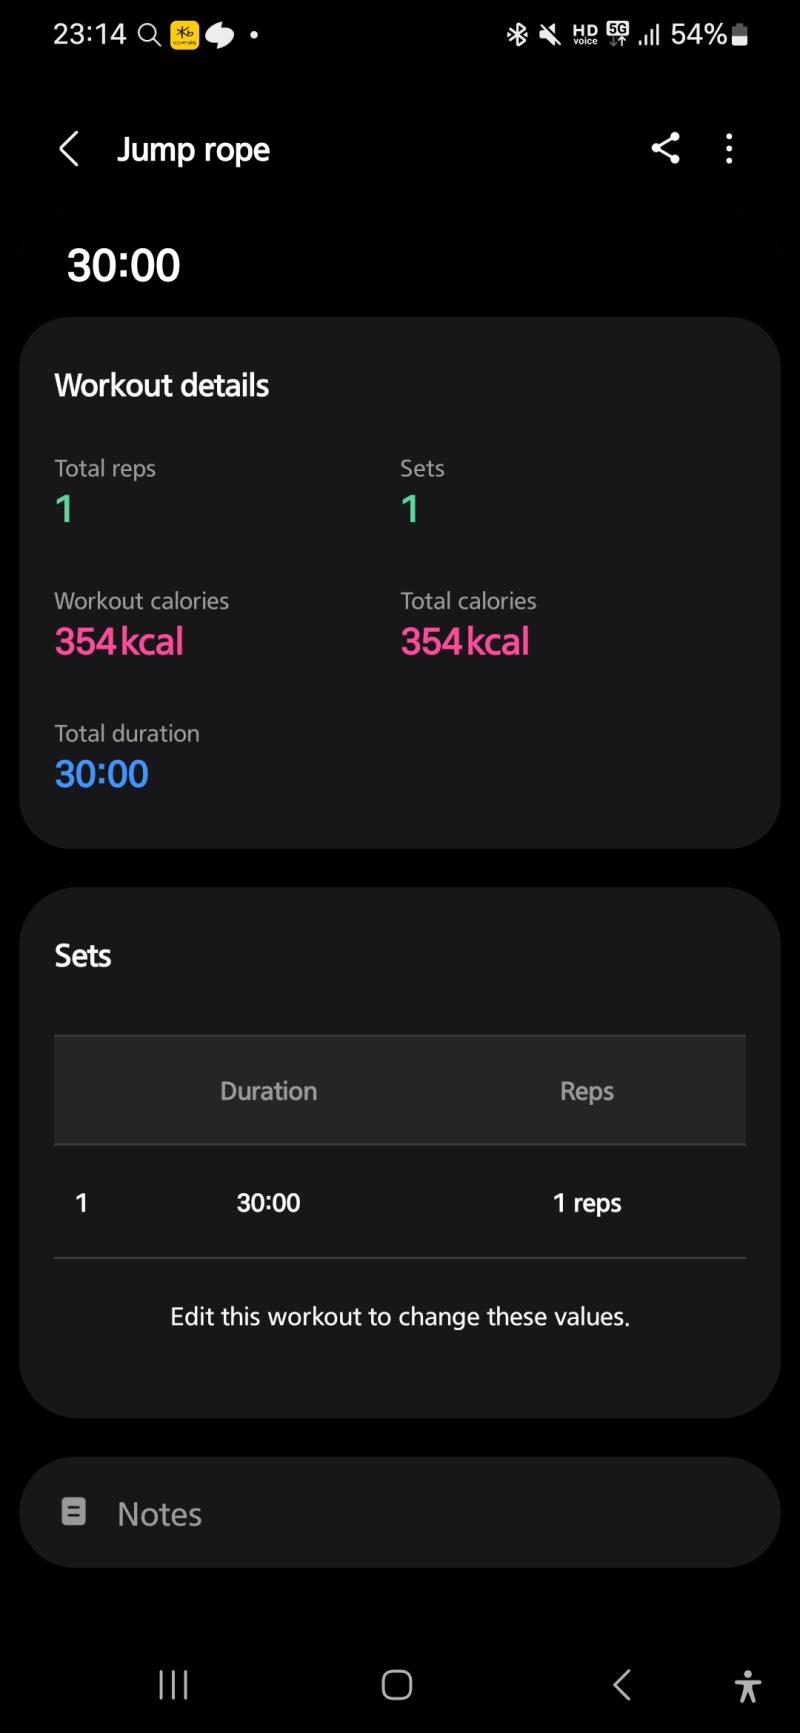Open the accessibility shortcut icon

click(747, 1685)
